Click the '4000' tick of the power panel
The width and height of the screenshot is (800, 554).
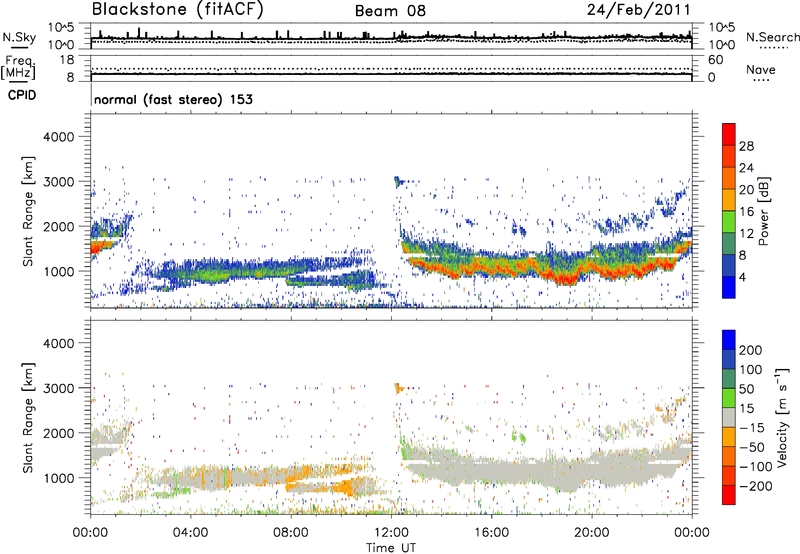(58, 137)
